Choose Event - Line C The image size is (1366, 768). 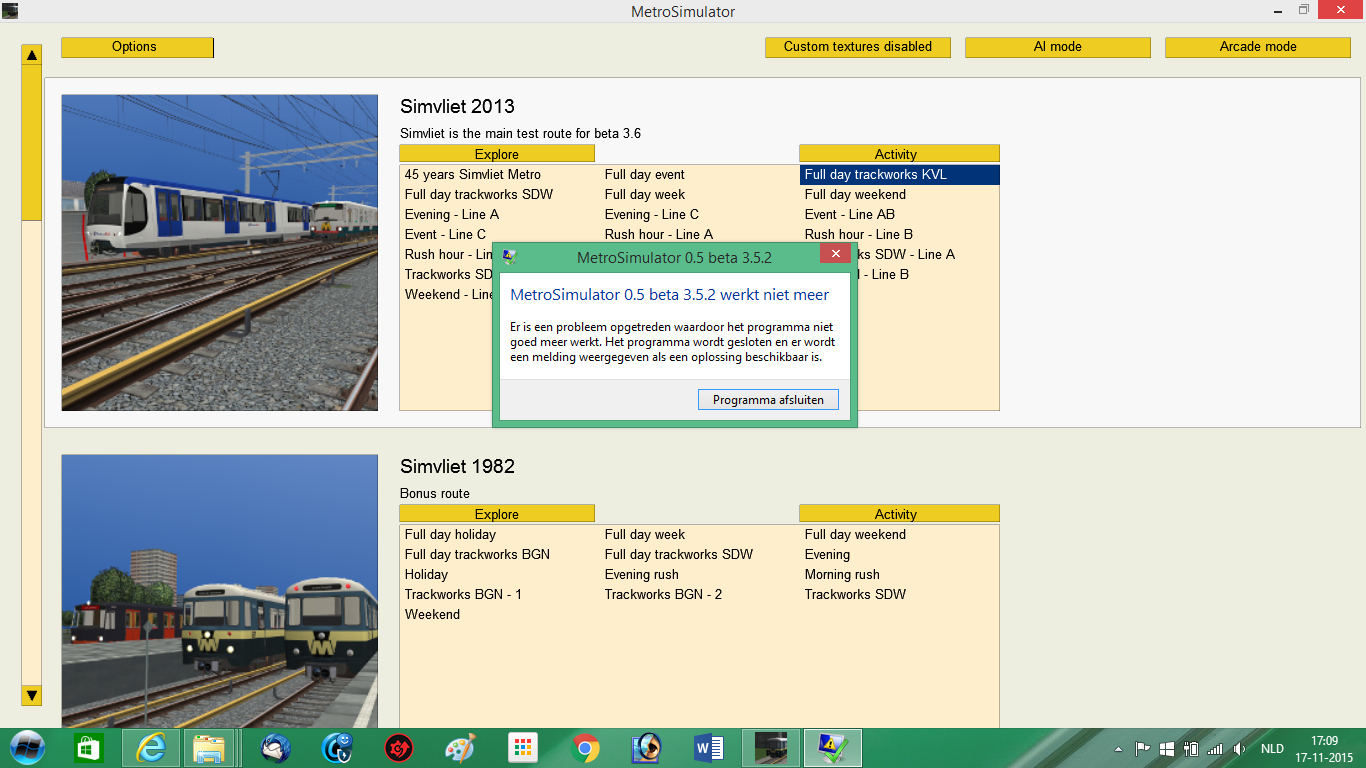point(445,235)
